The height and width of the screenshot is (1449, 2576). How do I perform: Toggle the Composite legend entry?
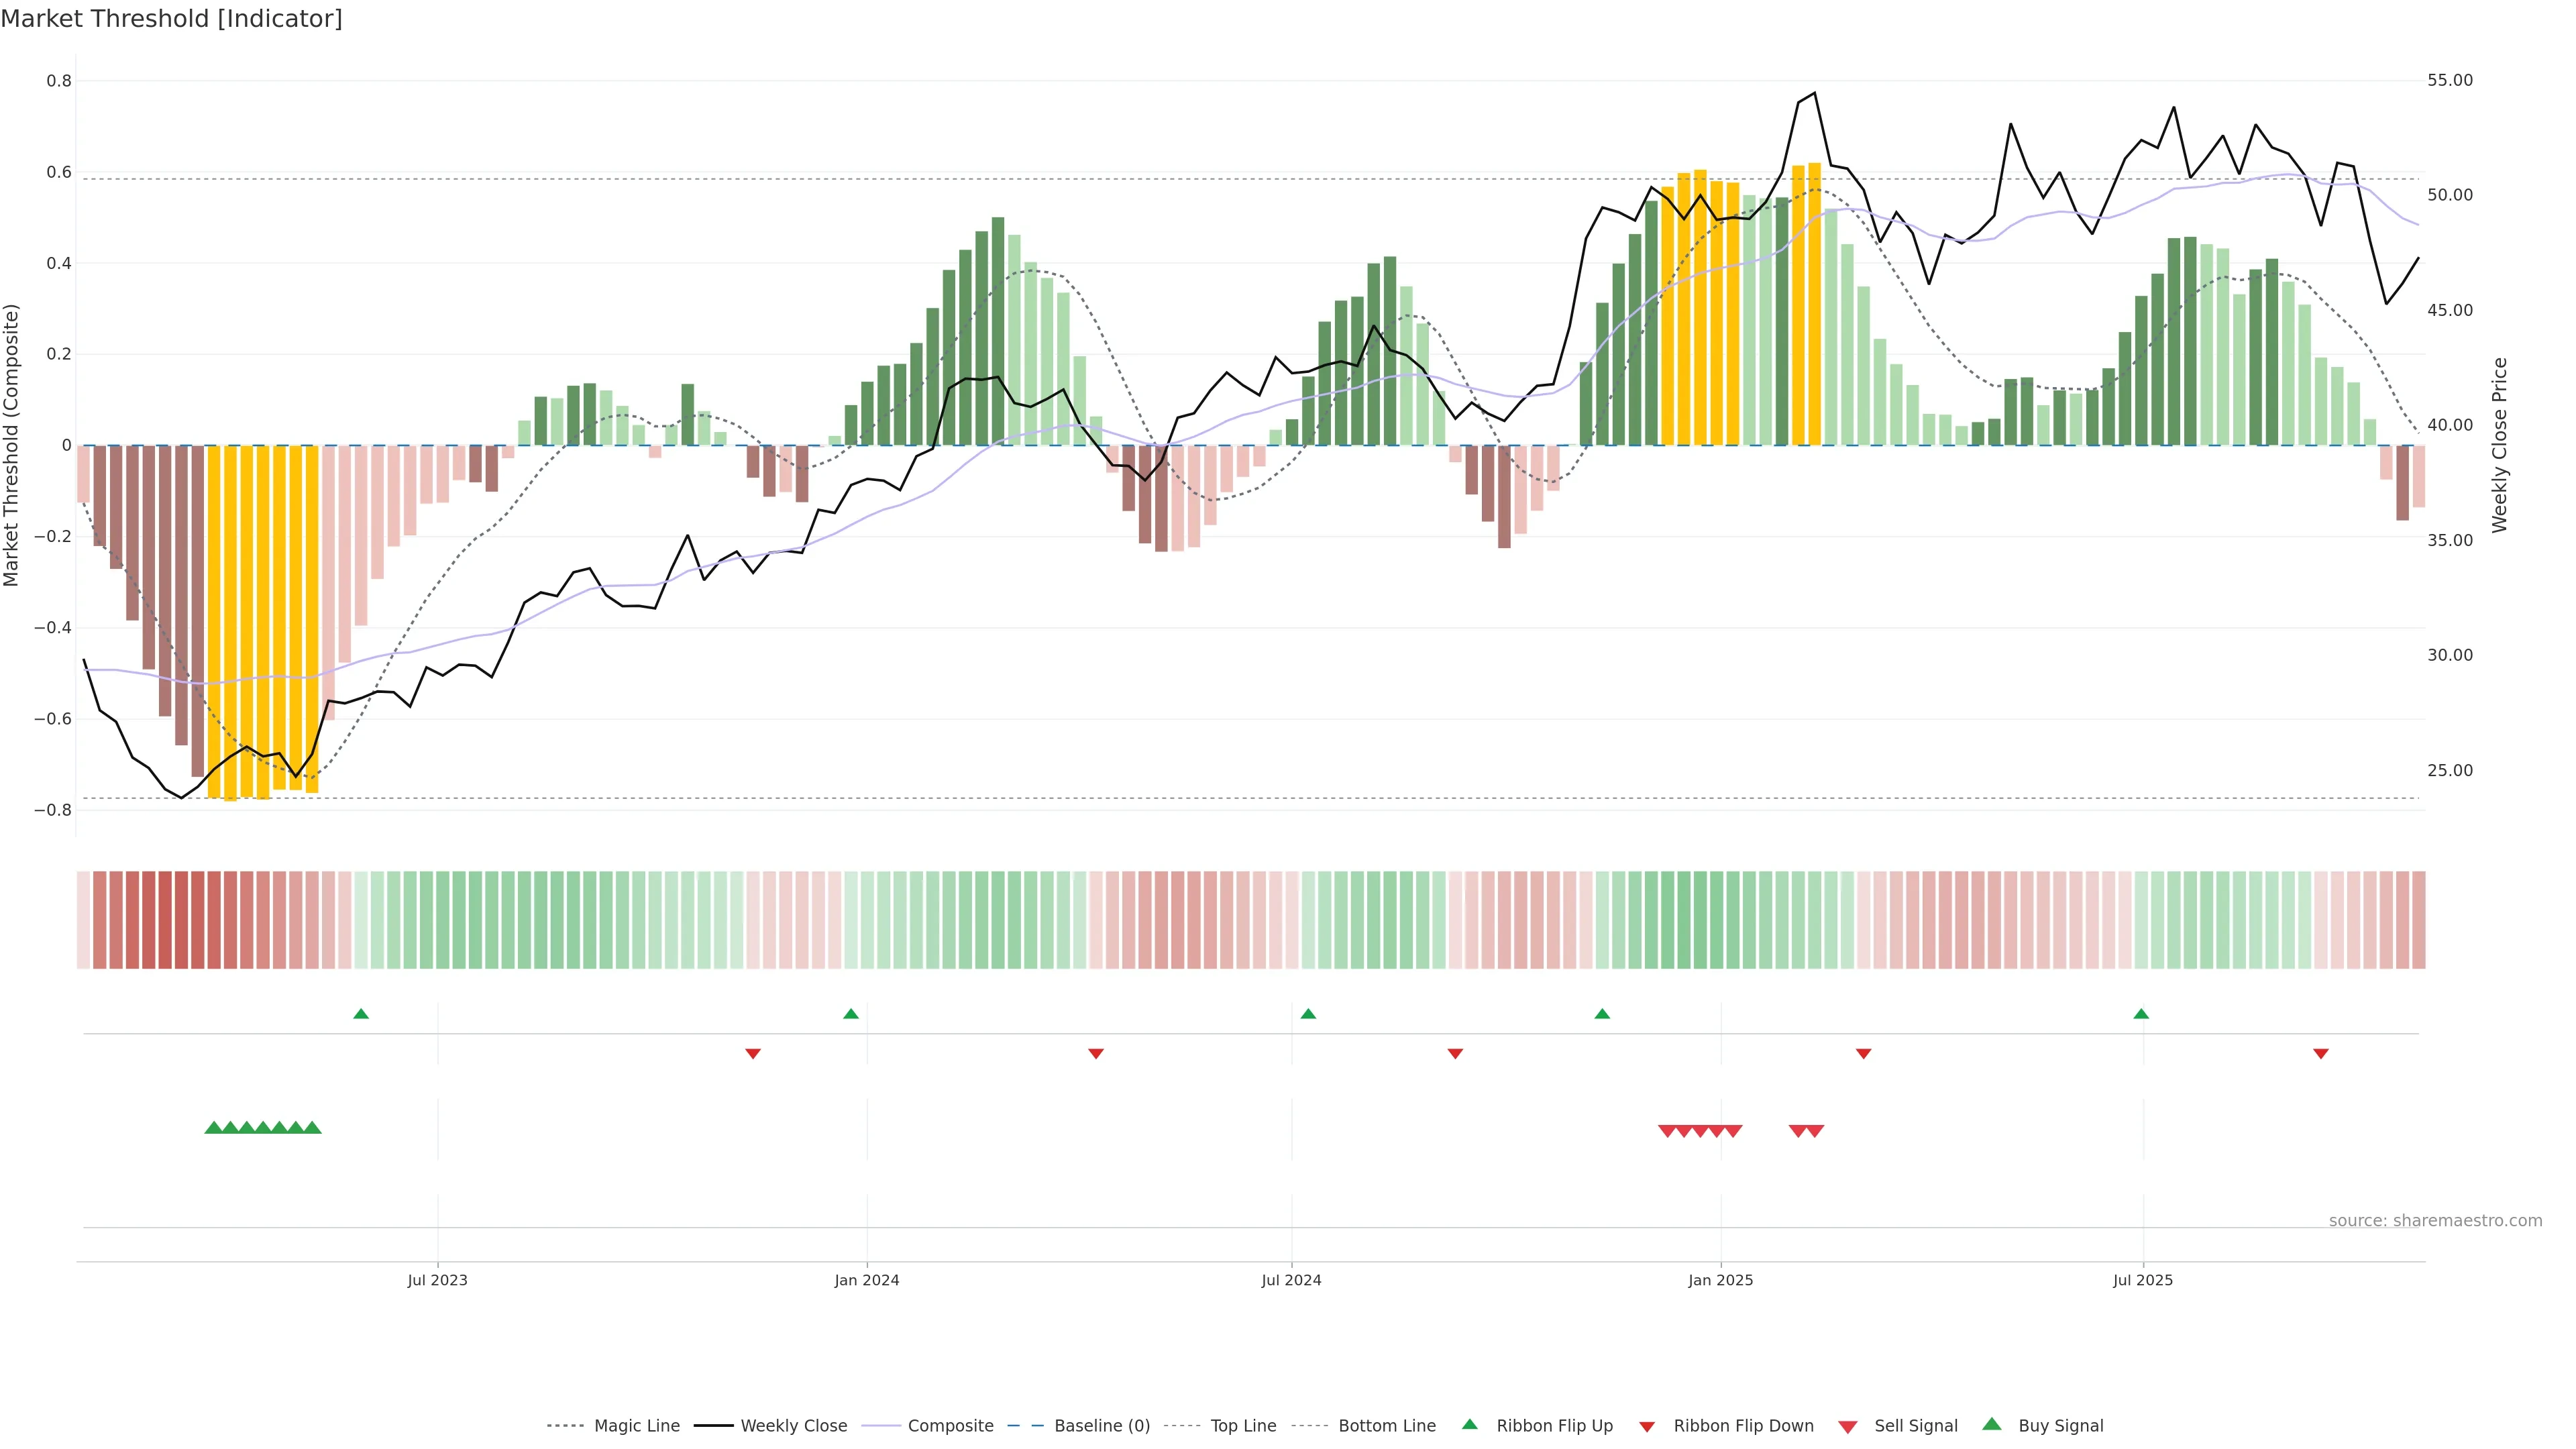[950, 1426]
